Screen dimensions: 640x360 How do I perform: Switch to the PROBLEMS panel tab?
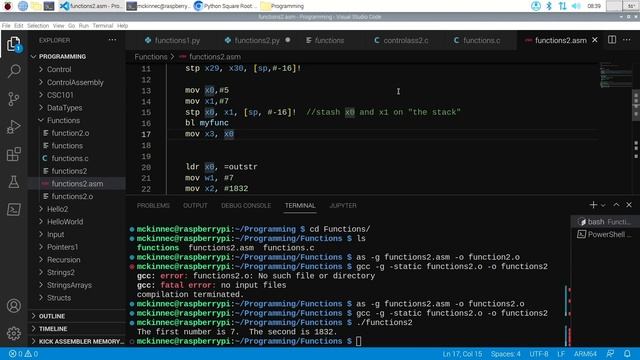tap(153, 206)
